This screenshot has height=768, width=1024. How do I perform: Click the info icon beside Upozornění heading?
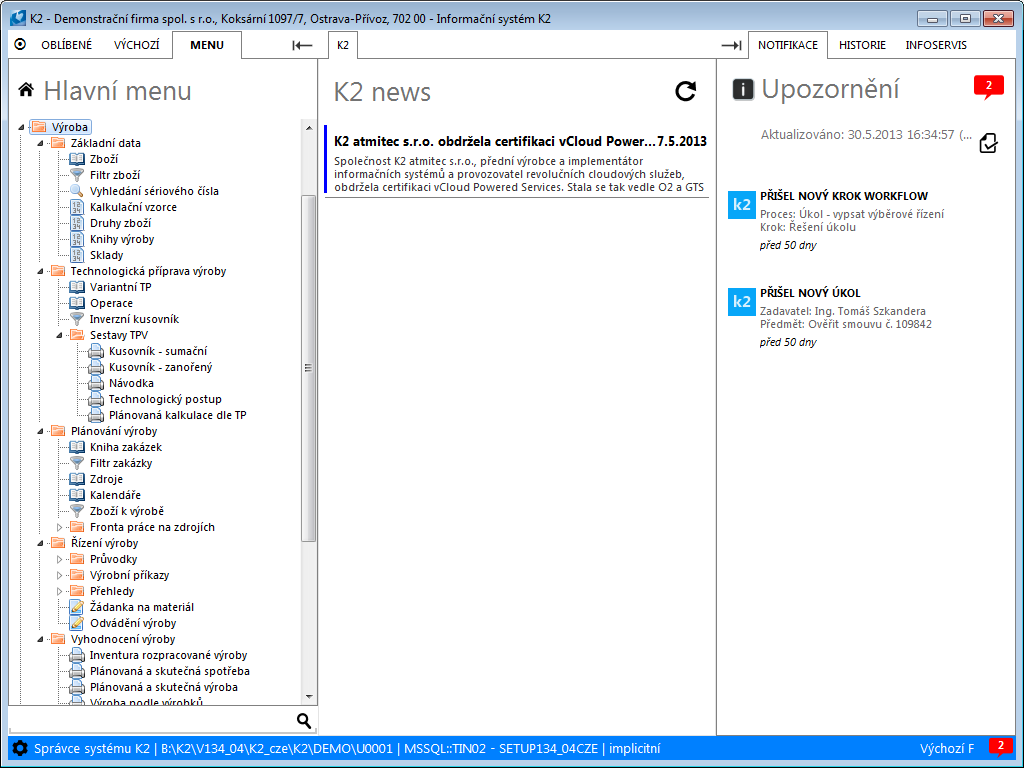tap(743, 89)
